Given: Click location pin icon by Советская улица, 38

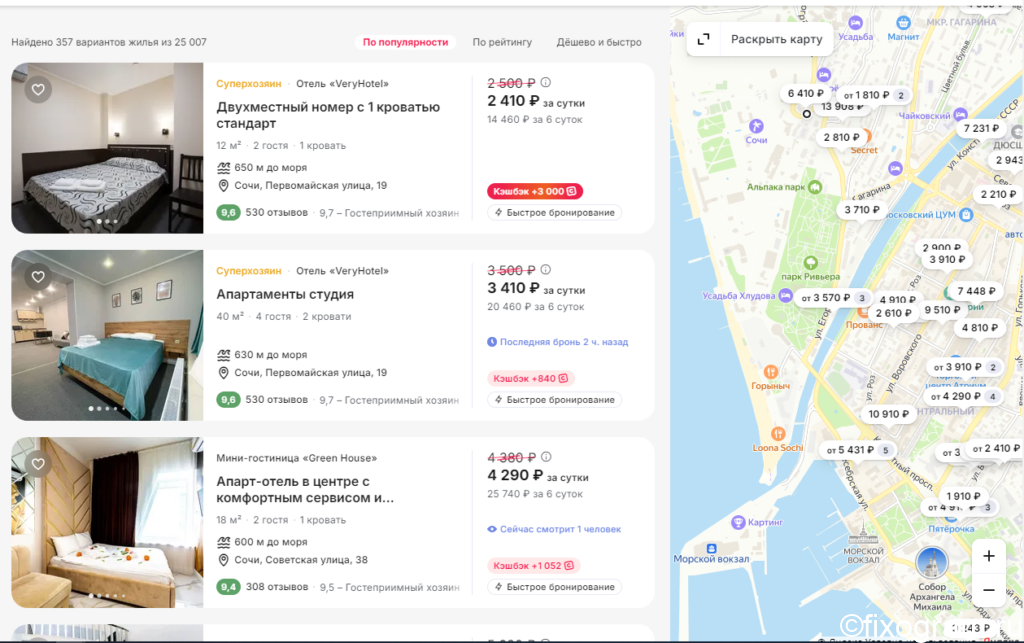Looking at the screenshot, I should [x=223, y=560].
